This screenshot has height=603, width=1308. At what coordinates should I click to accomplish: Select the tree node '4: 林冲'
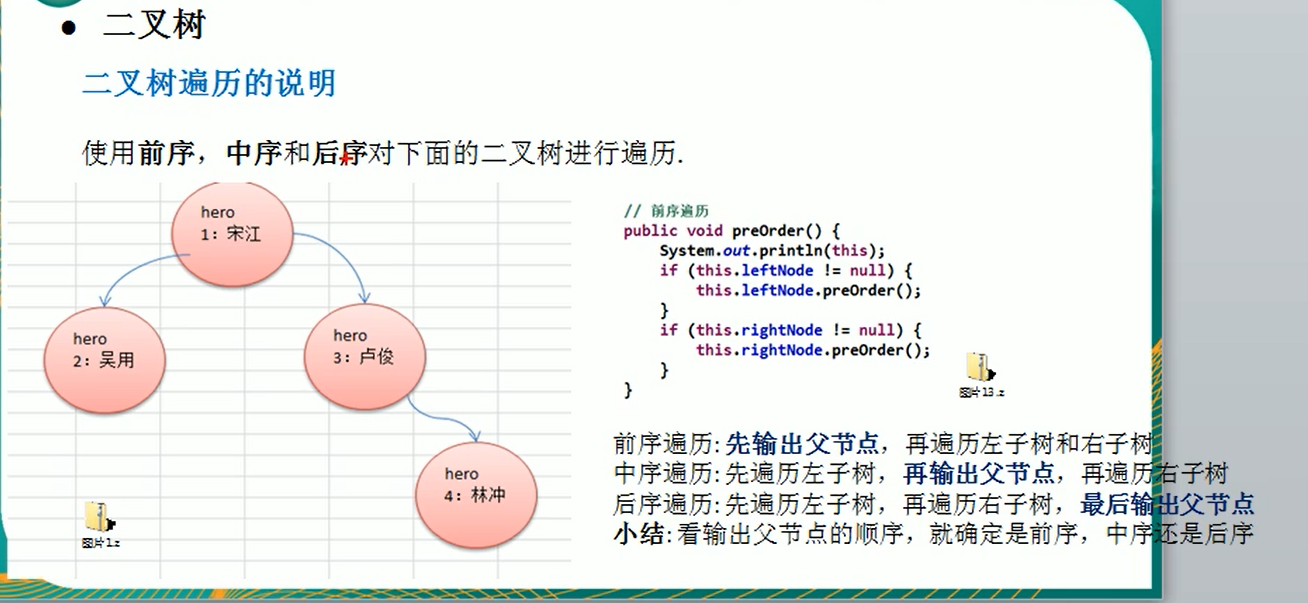(x=476, y=494)
